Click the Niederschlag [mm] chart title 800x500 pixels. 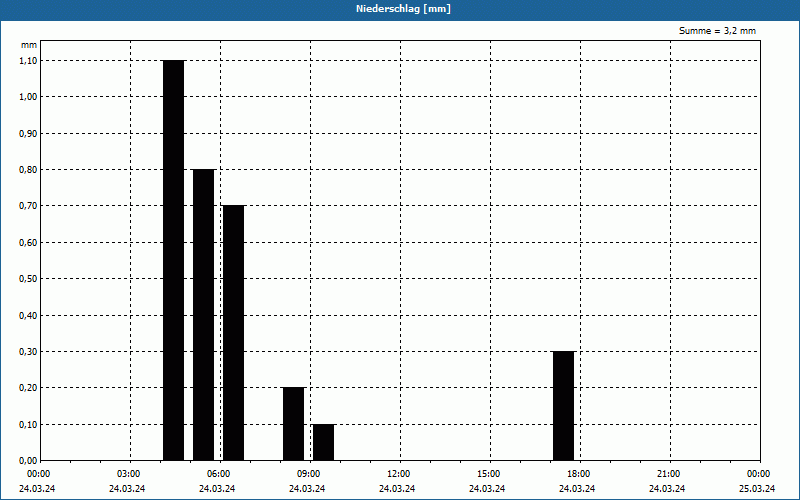(403, 9)
